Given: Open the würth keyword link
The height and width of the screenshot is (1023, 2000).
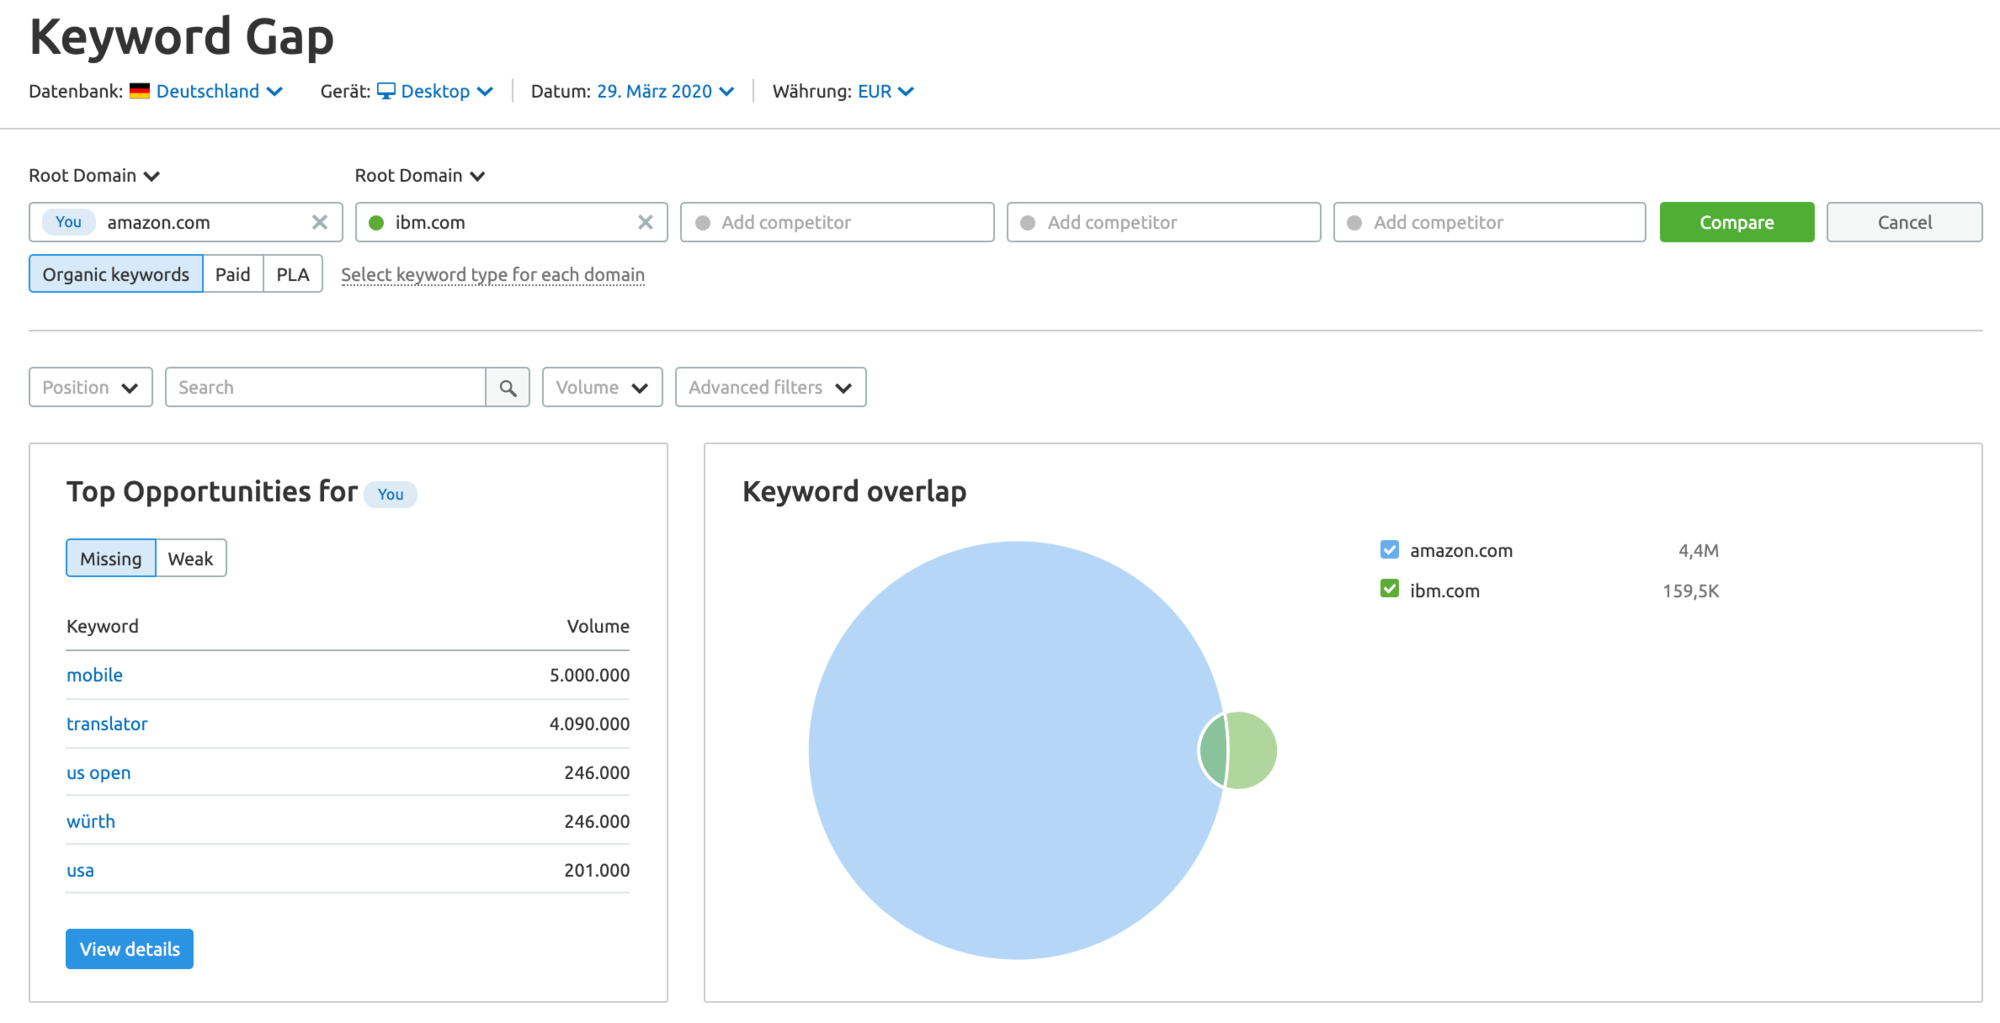Looking at the screenshot, I should coord(91,822).
